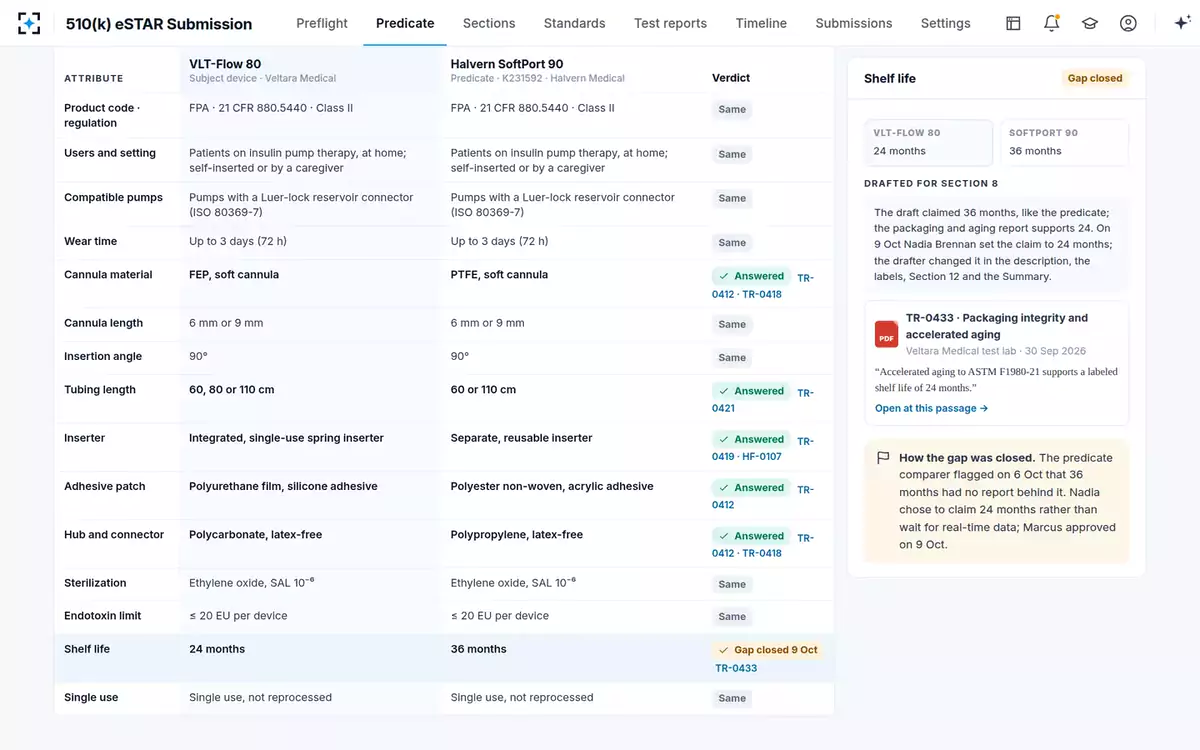
Task: Click the flag icon in gap note
Action: coord(883,458)
